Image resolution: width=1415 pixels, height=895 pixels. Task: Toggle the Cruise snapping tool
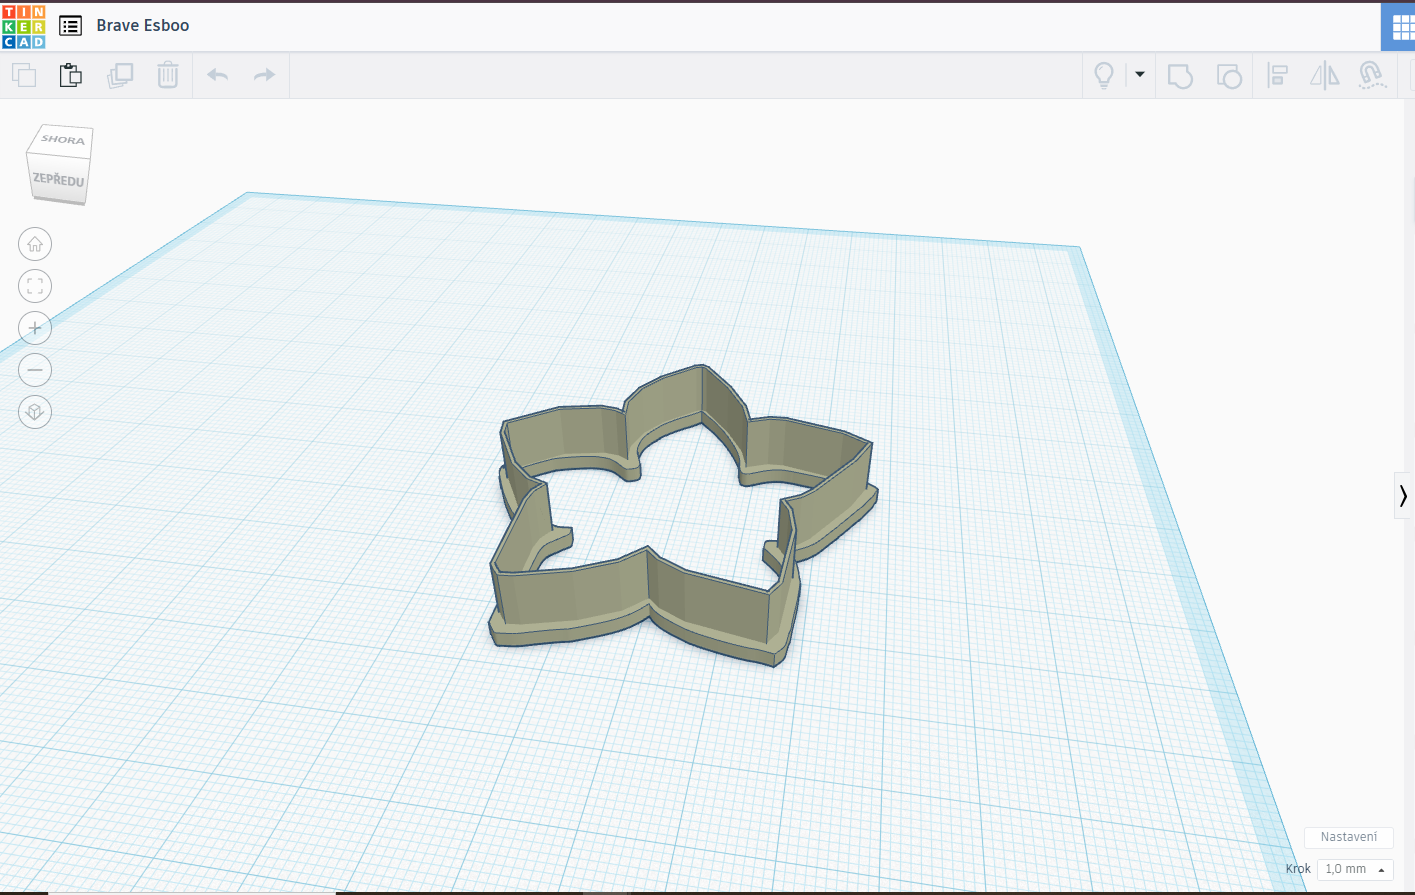[1372, 76]
